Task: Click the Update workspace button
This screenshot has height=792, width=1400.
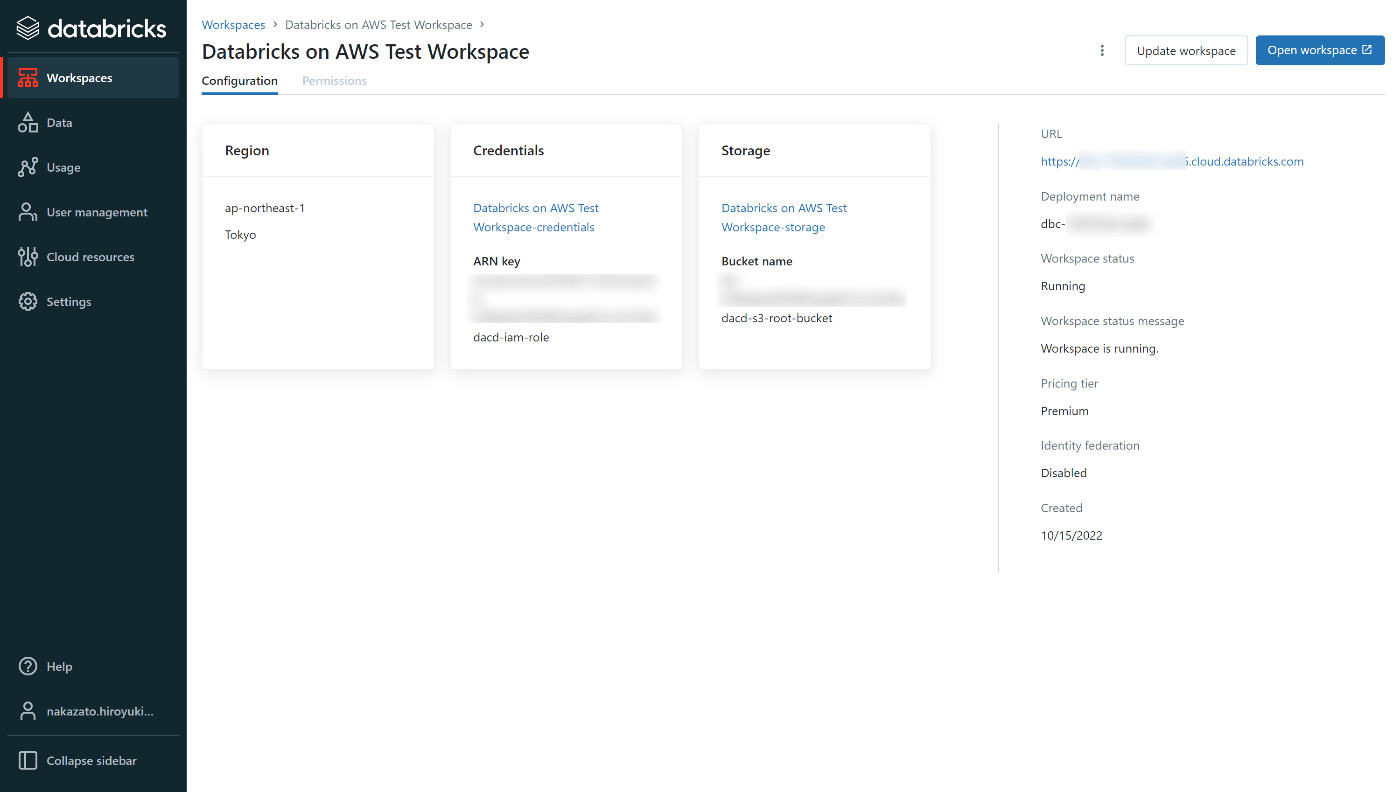Action: (x=1186, y=51)
